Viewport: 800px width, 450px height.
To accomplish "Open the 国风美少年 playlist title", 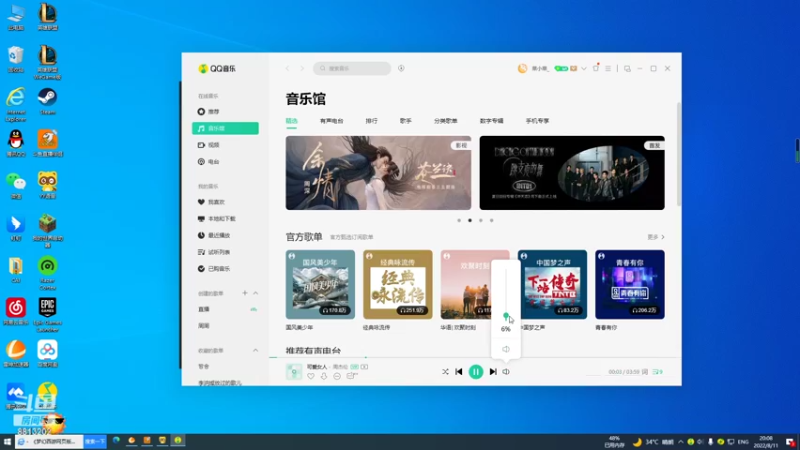I will tap(299, 328).
